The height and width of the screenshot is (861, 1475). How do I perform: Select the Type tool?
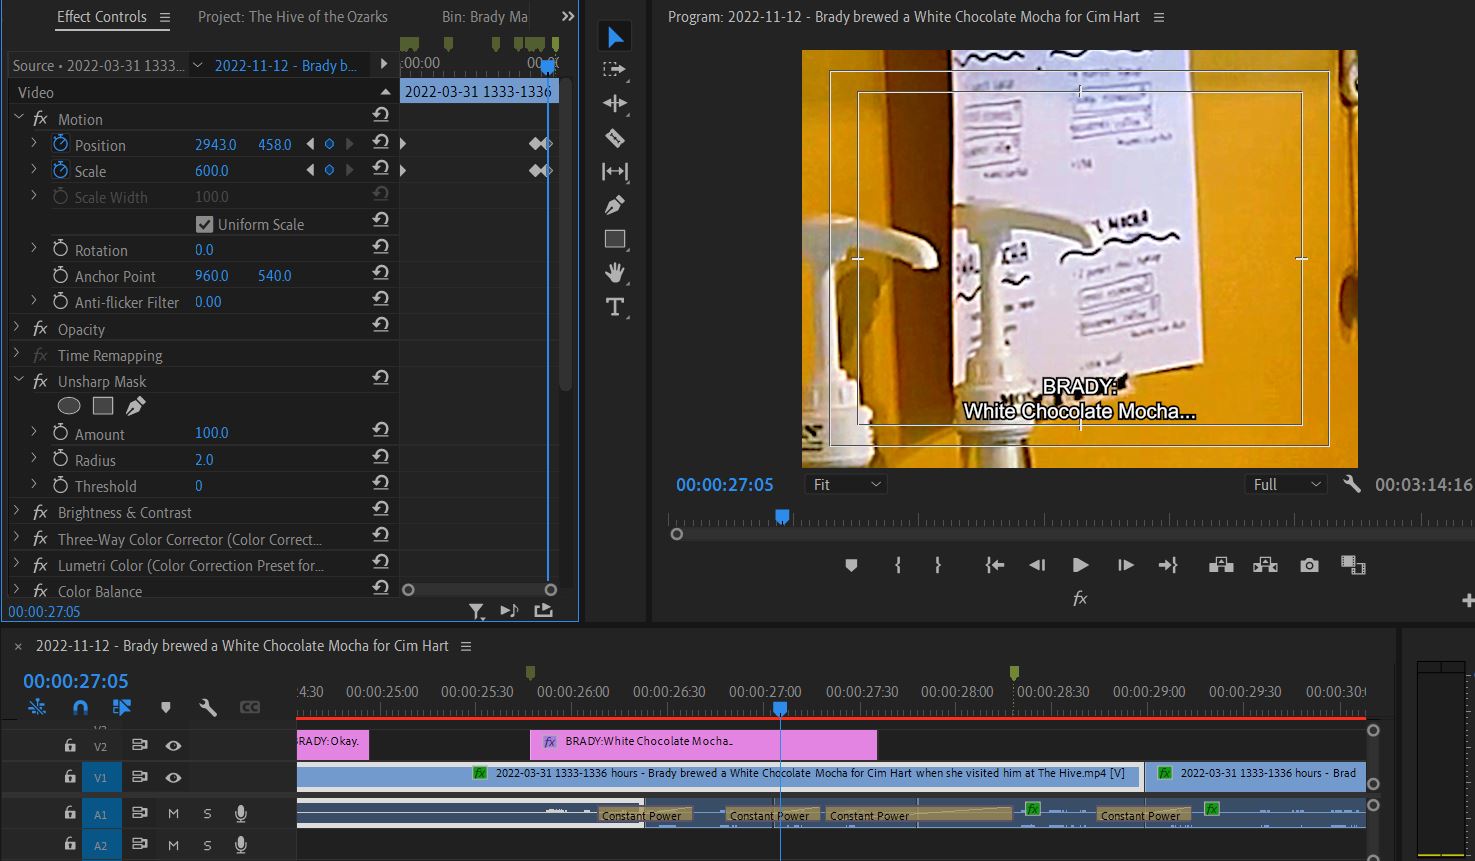click(615, 307)
